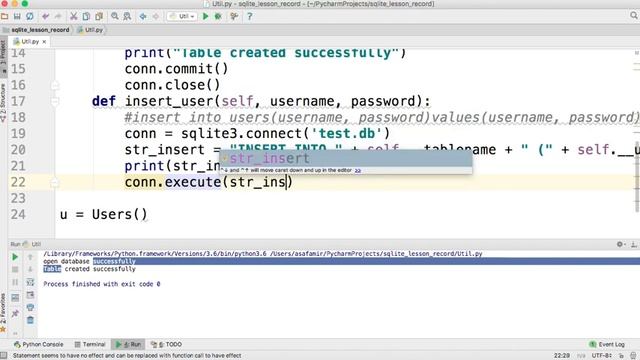Click the Pause output icon in Run panel

tap(15, 282)
